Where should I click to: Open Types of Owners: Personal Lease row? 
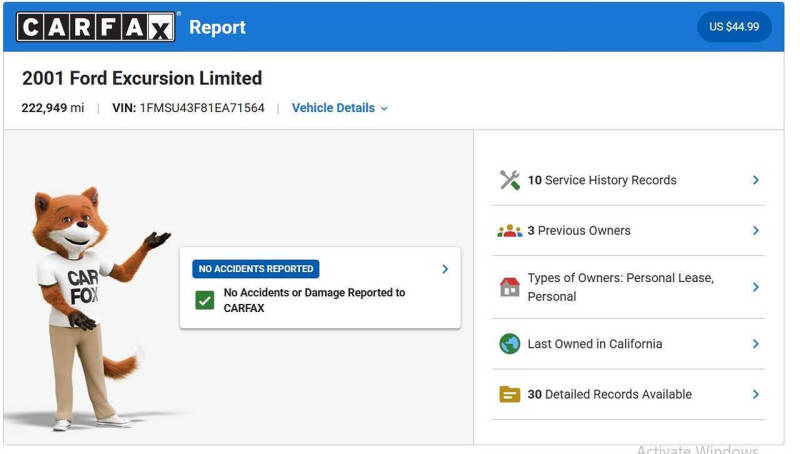(x=629, y=287)
